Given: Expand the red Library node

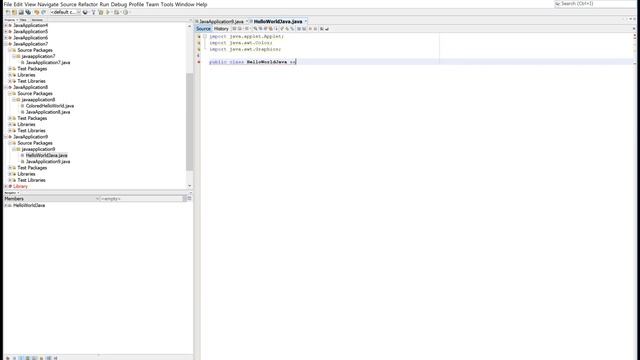Looking at the screenshot, I should 6,187.
